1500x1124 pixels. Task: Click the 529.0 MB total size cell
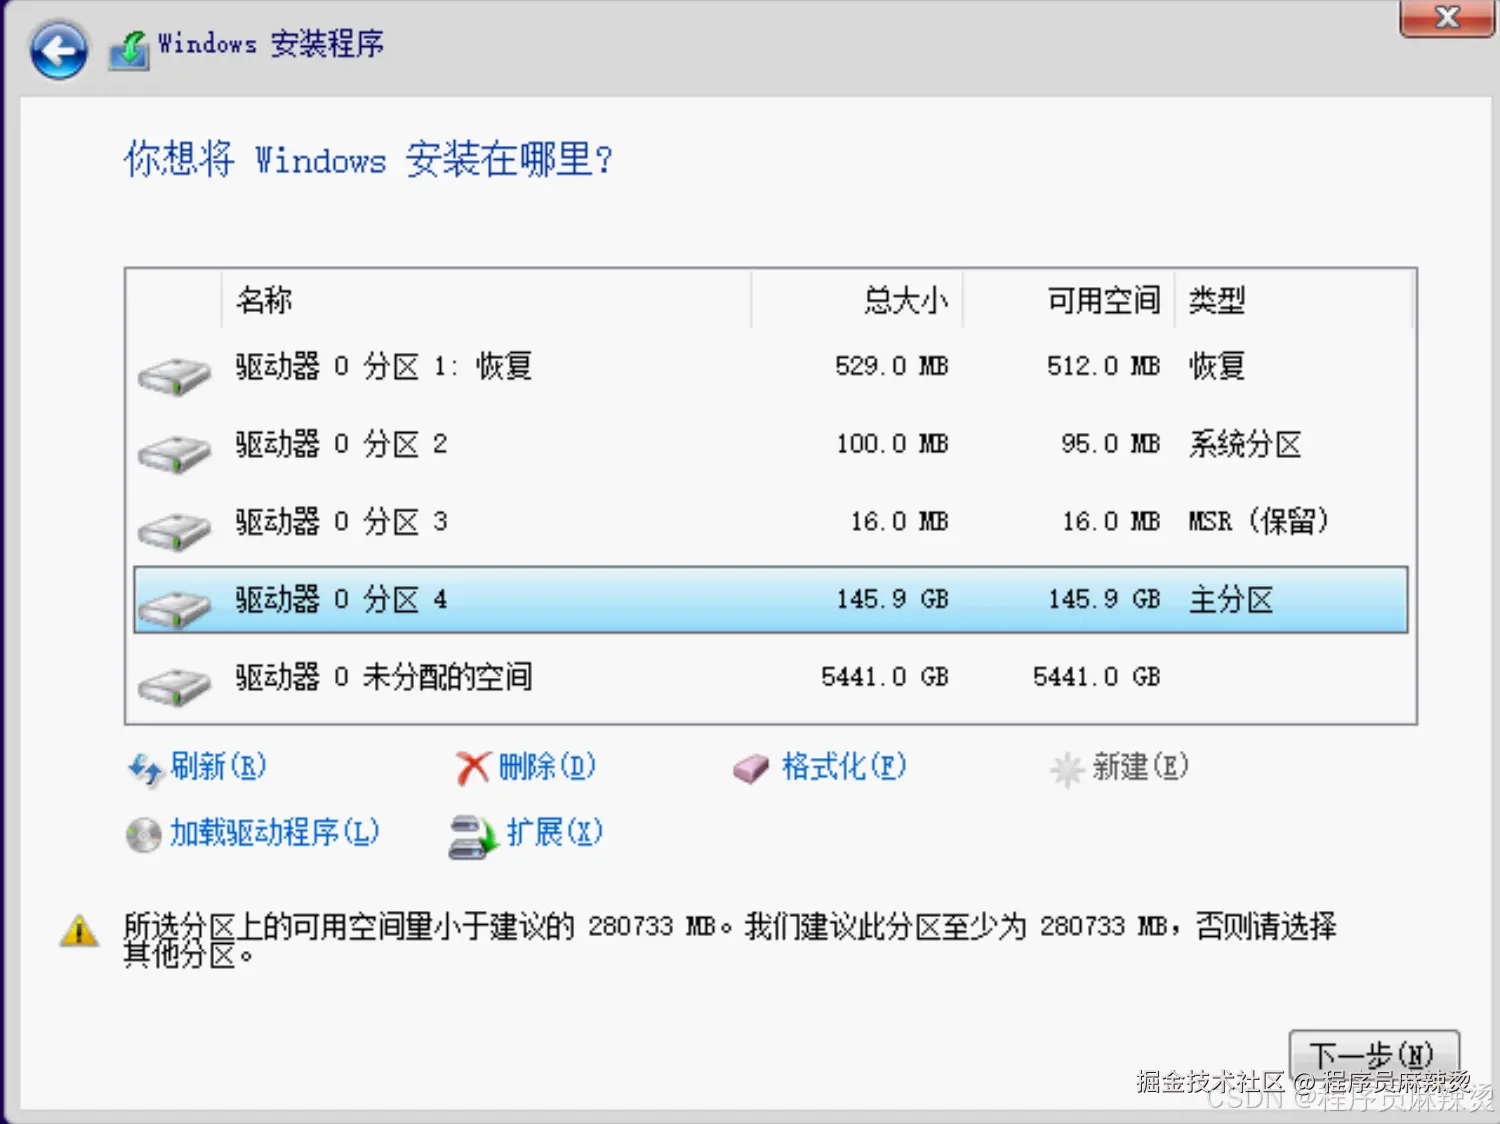[x=892, y=366]
